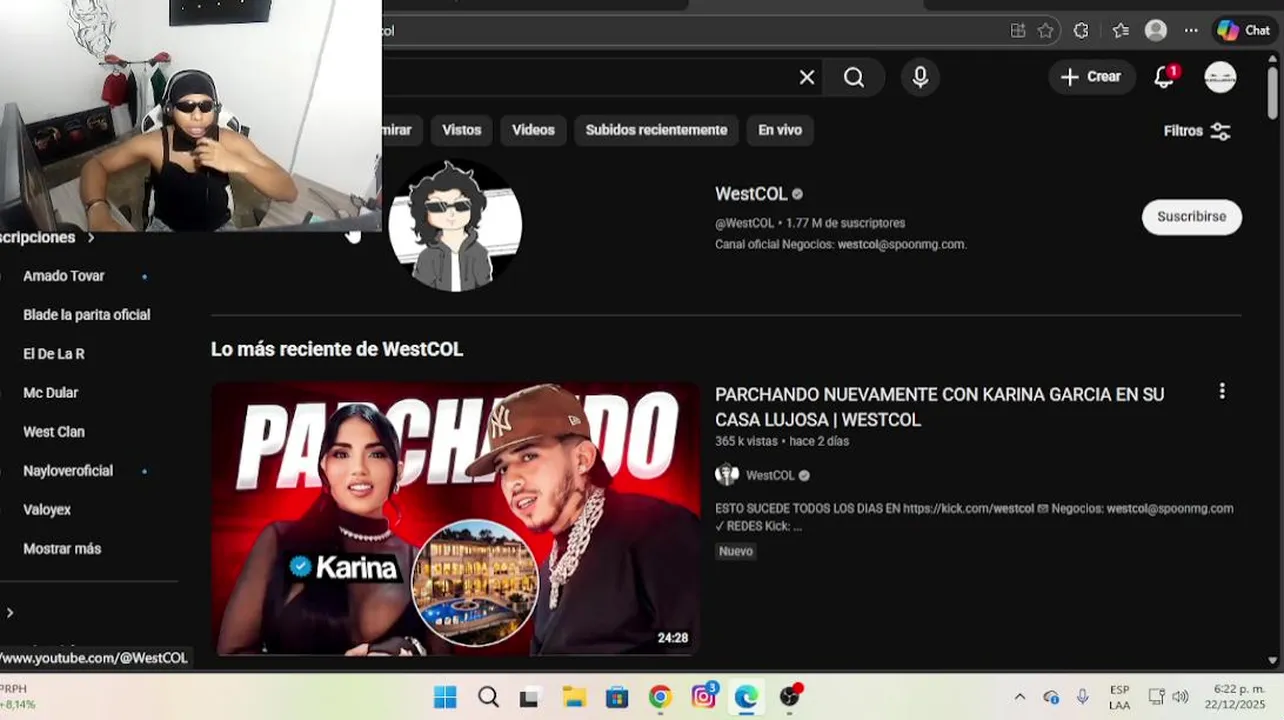Open the volume tray icon
1284x720 pixels.
[1180, 697]
